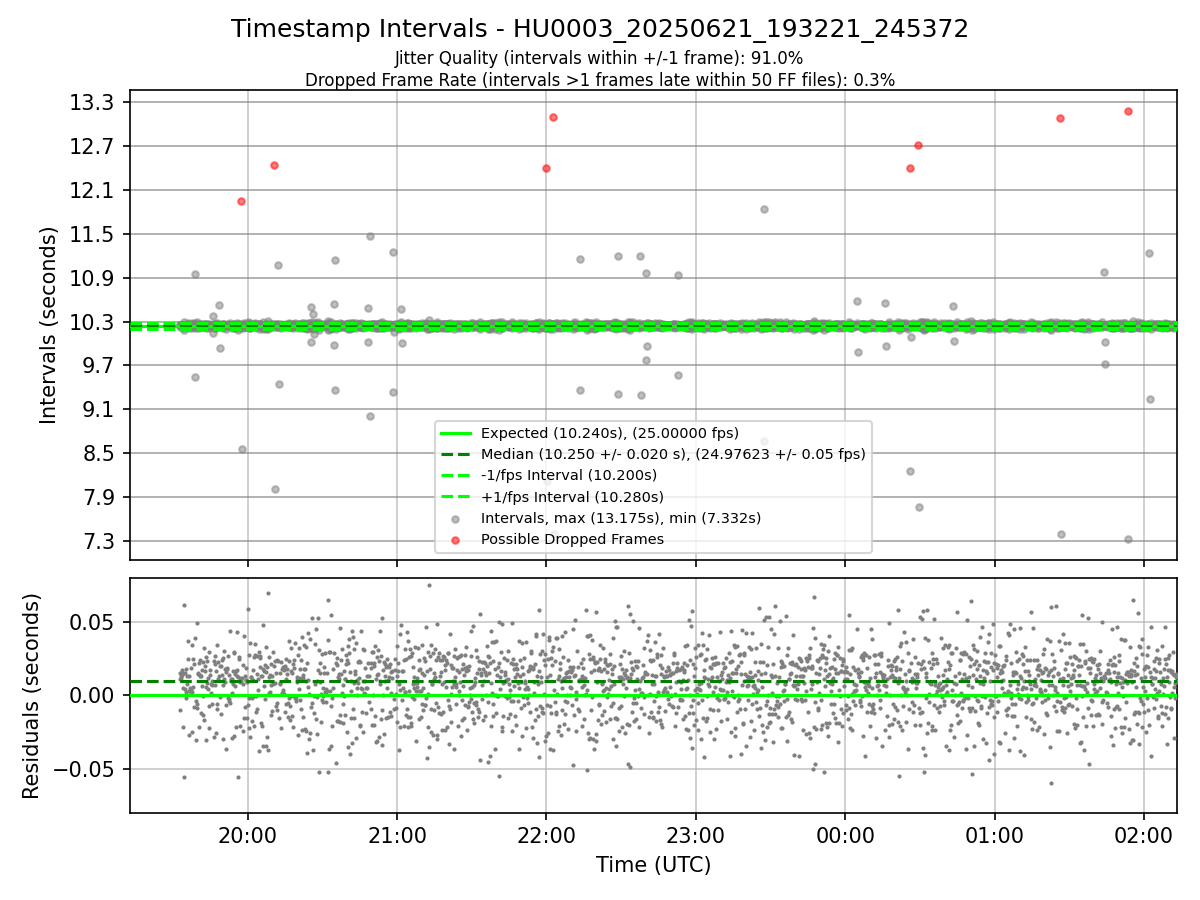This screenshot has height=900, width=1200.
Task: Click the 7.3 y-axis tick label
Action: [99, 542]
